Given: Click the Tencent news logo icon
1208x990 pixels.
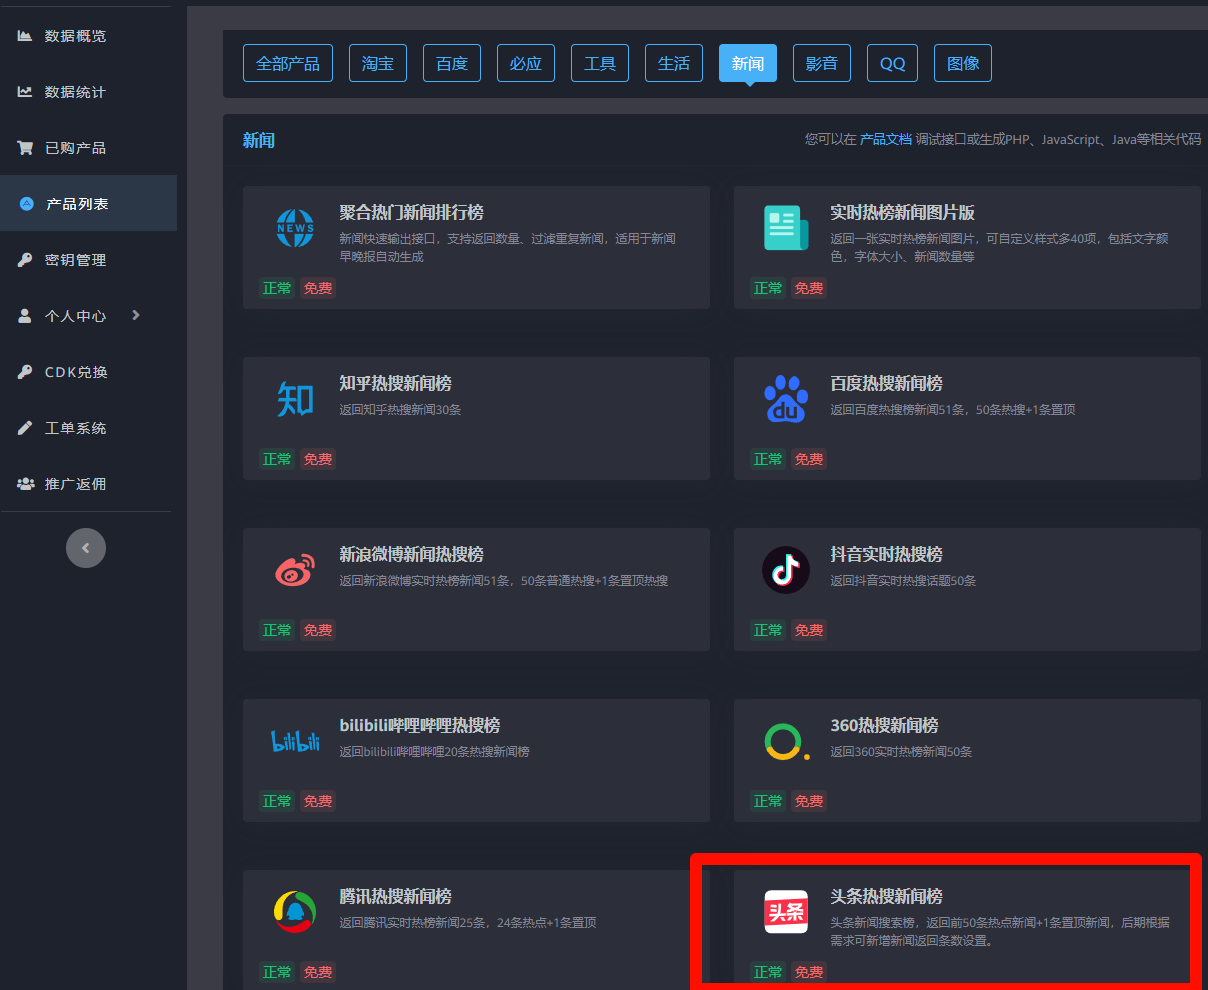Looking at the screenshot, I should (x=295, y=912).
